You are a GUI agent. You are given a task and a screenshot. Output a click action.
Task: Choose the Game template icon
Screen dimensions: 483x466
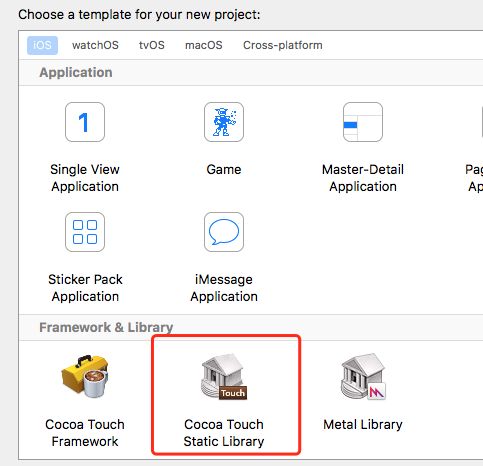click(x=224, y=122)
